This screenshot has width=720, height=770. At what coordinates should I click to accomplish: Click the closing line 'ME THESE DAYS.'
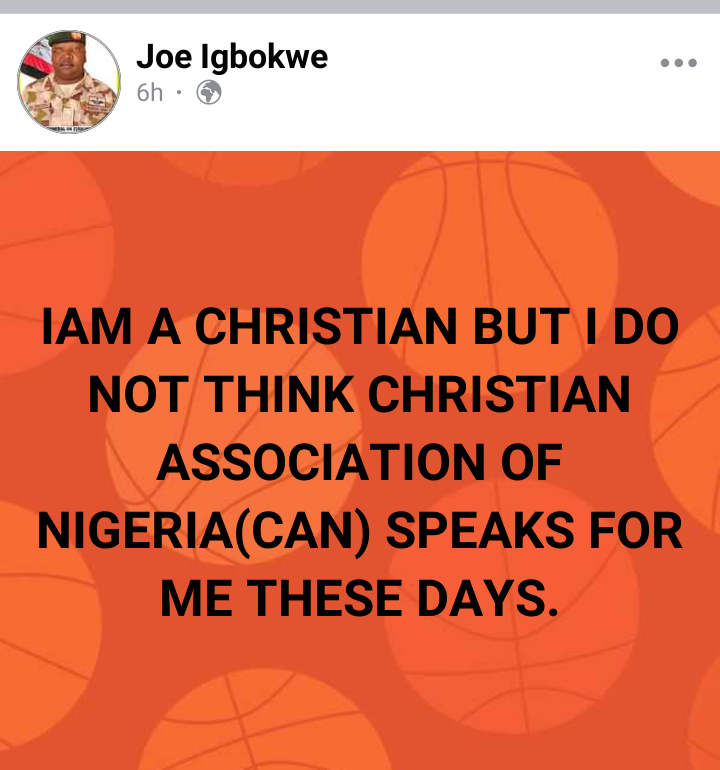tap(360, 599)
